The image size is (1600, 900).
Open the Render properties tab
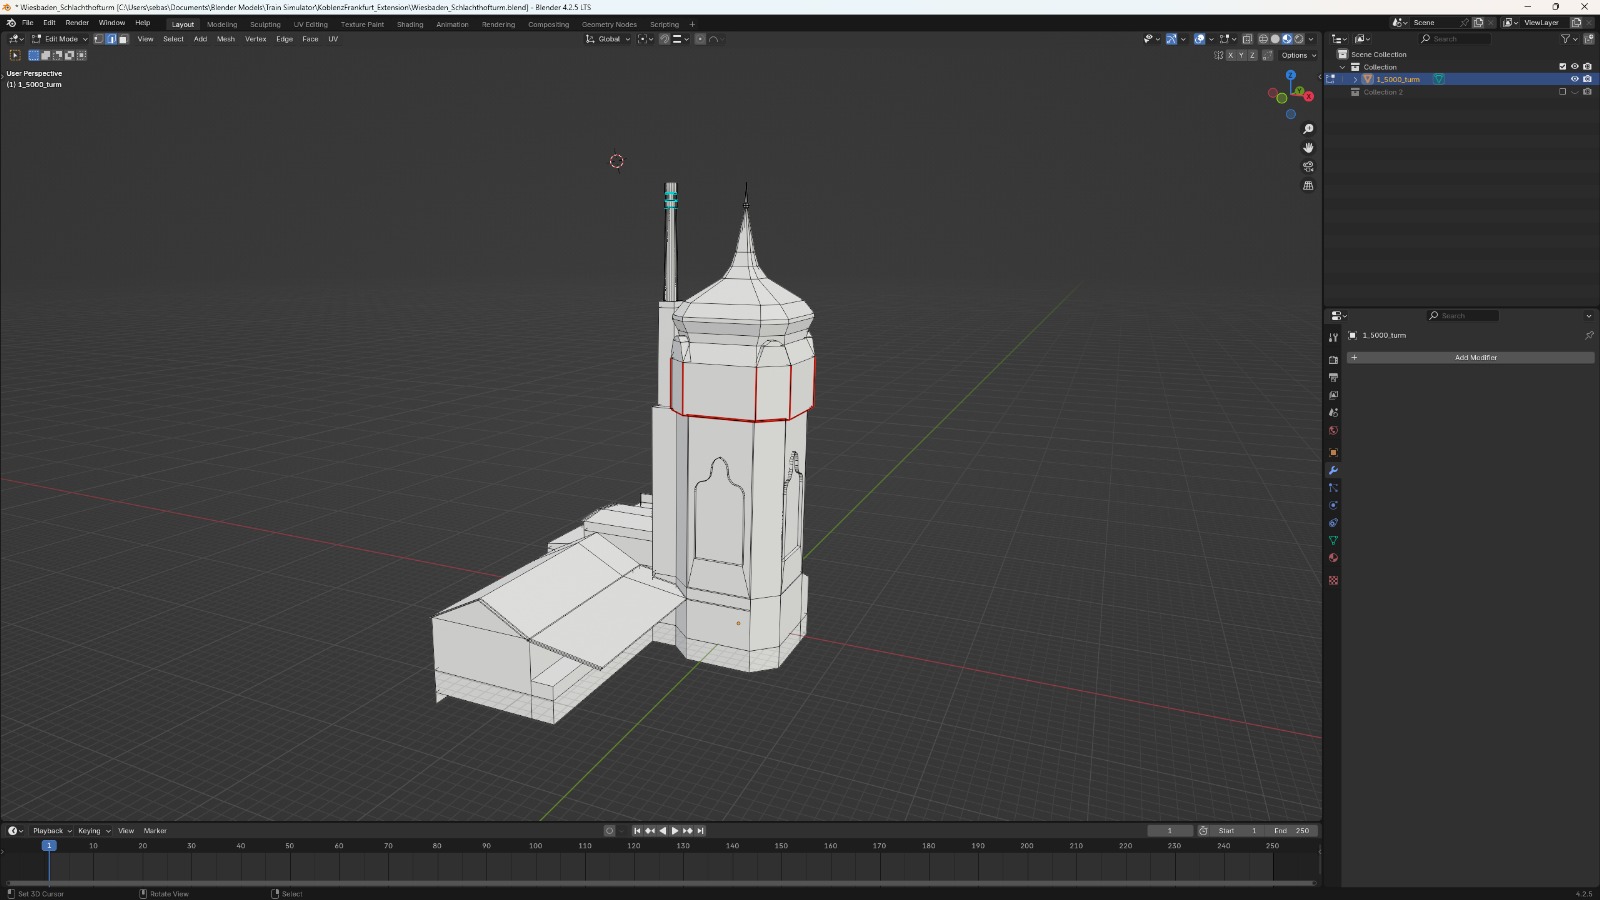click(x=1333, y=360)
